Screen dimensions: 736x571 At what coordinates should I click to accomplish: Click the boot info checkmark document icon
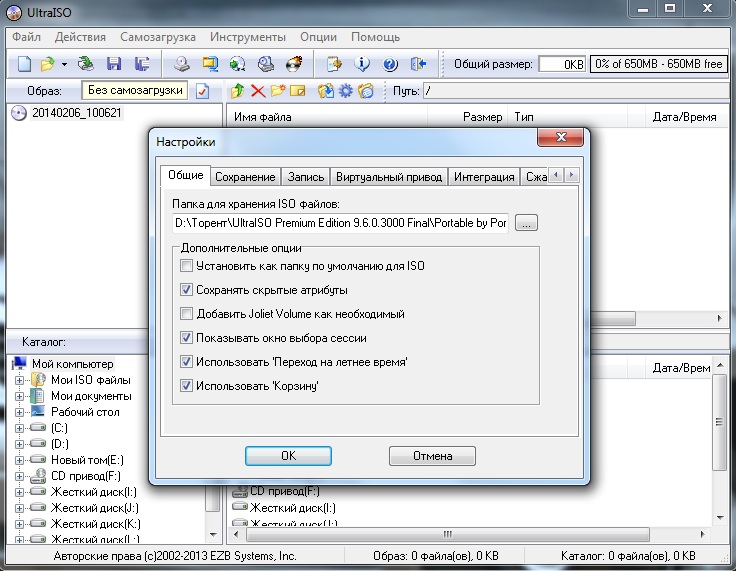pyautogui.click(x=203, y=91)
